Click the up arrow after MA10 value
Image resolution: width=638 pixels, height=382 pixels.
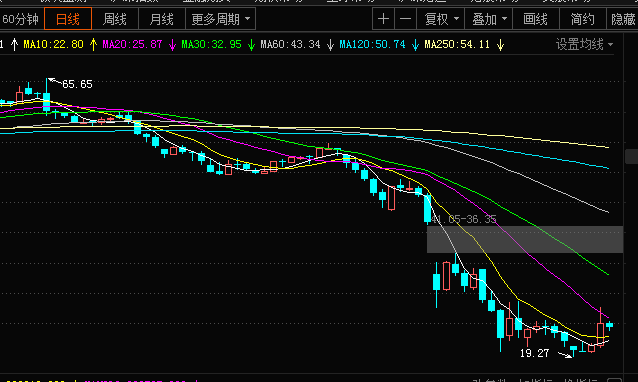point(93,44)
